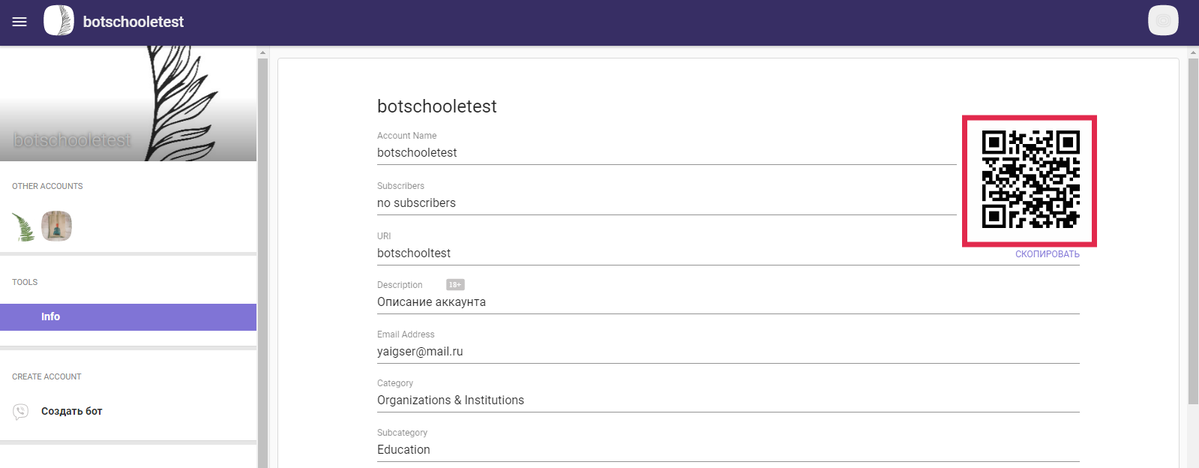Switch to the fern leaf account
Viewport: 1199px width, 468px height.
(23, 227)
